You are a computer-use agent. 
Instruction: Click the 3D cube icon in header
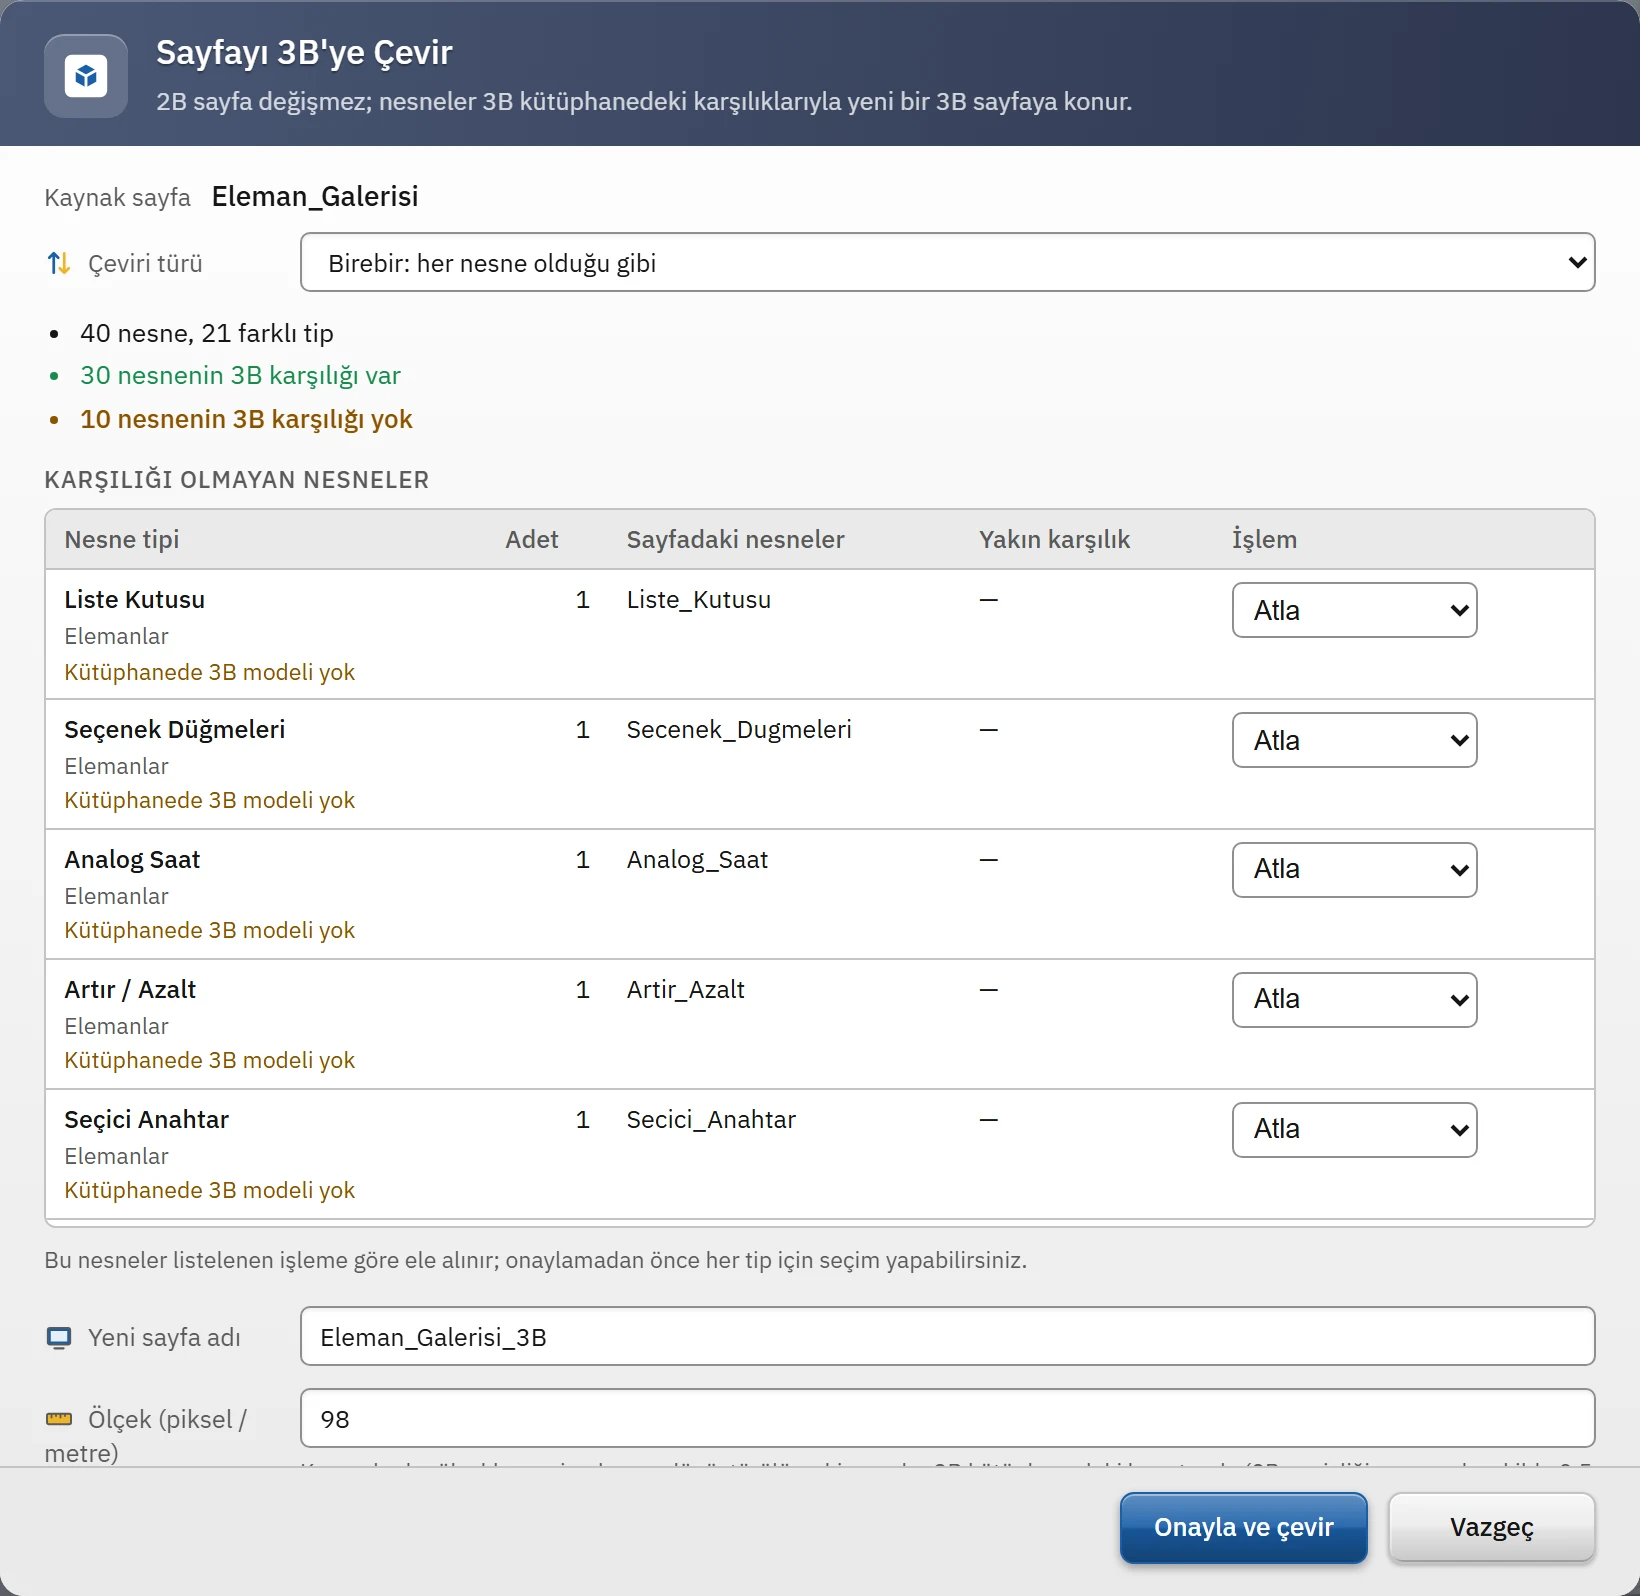[86, 76]
